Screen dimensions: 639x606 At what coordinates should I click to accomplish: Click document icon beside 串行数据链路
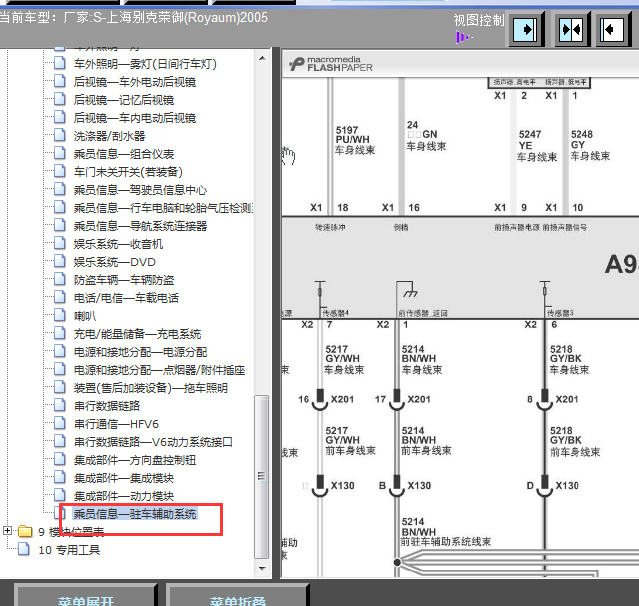click(x=59, y=405)
